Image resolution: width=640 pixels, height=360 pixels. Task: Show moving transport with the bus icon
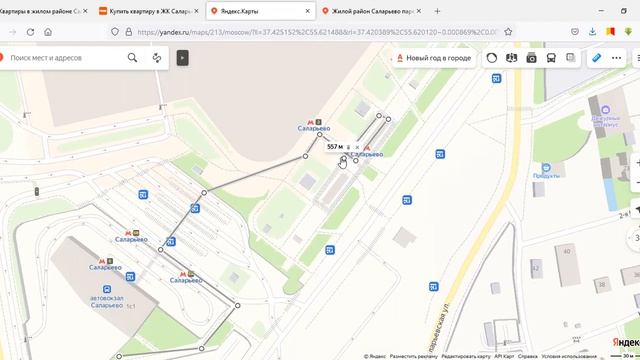click(x=551, y=58)
